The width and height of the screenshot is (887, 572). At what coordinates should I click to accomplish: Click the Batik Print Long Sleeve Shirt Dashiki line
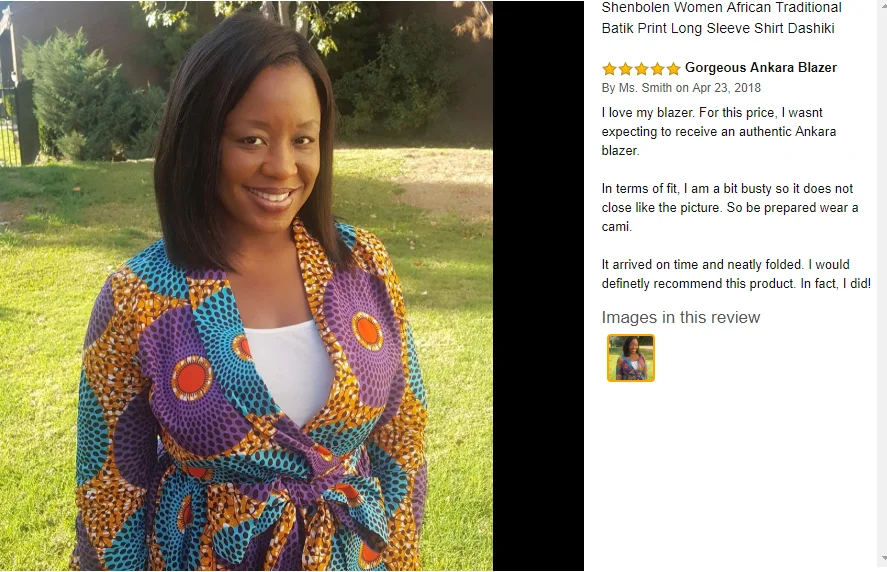[x=718, y=28]
